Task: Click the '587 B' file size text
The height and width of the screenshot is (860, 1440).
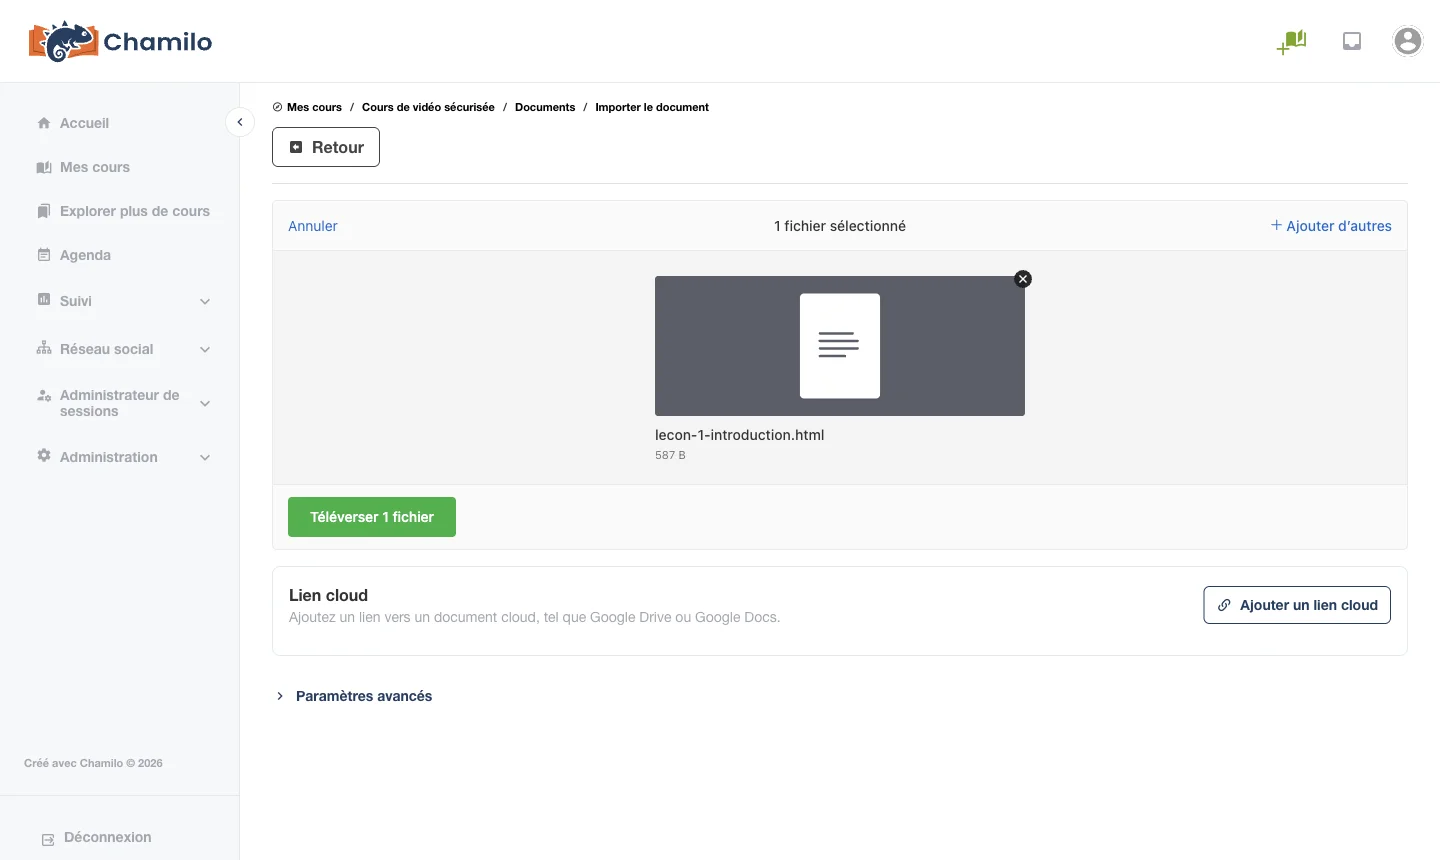Action: tap(670, 455)
